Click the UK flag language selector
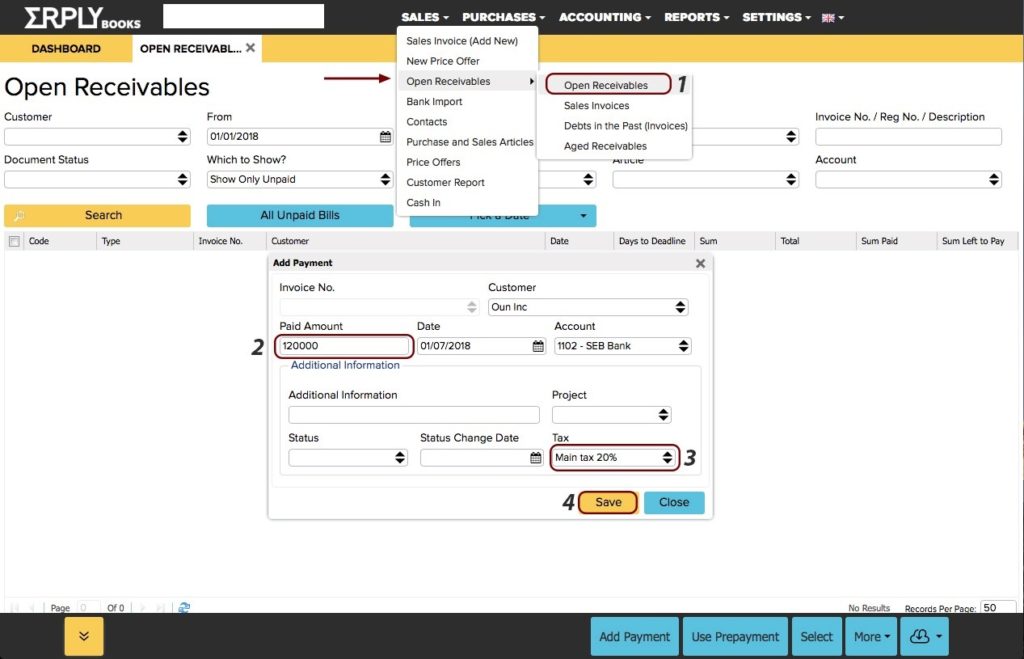This screenshot has width=1024, height=659. click(826, 16)
